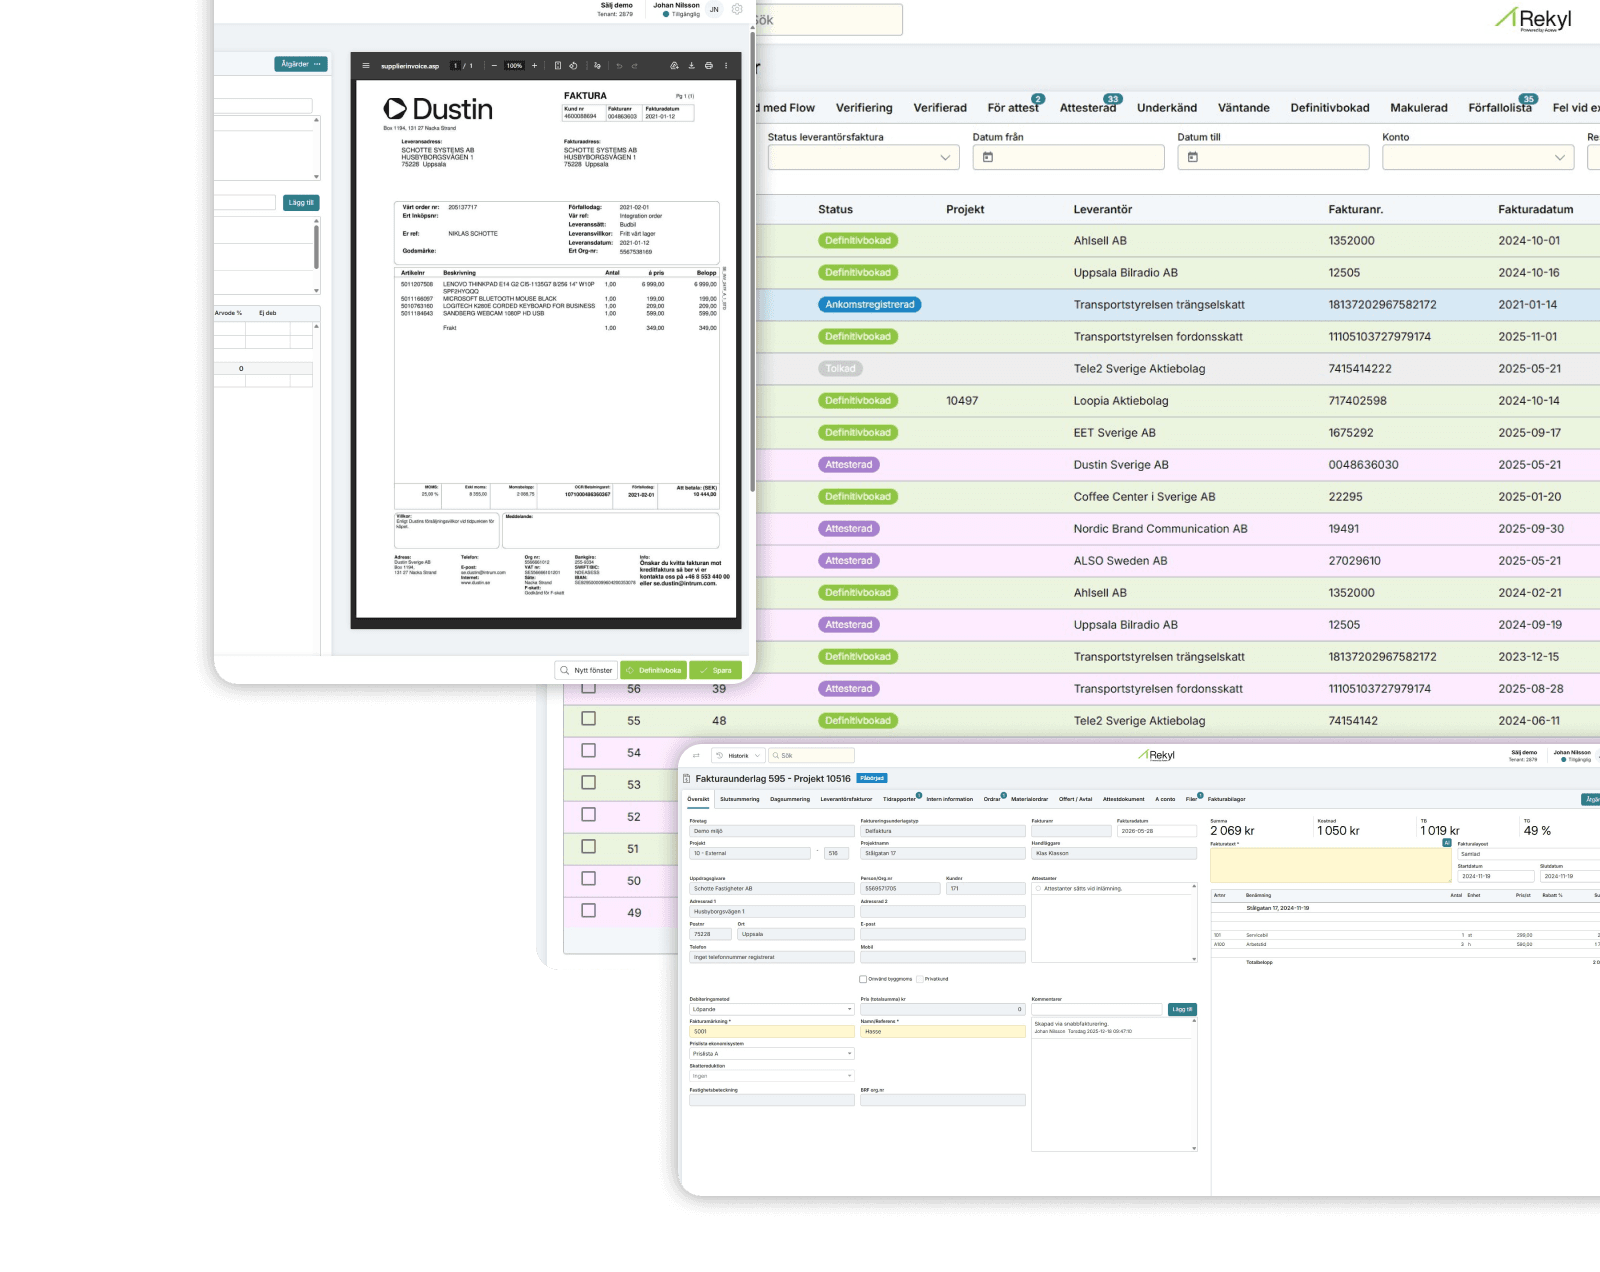
Task: Expand the Prislista A dropdown
Action: 772,1054
